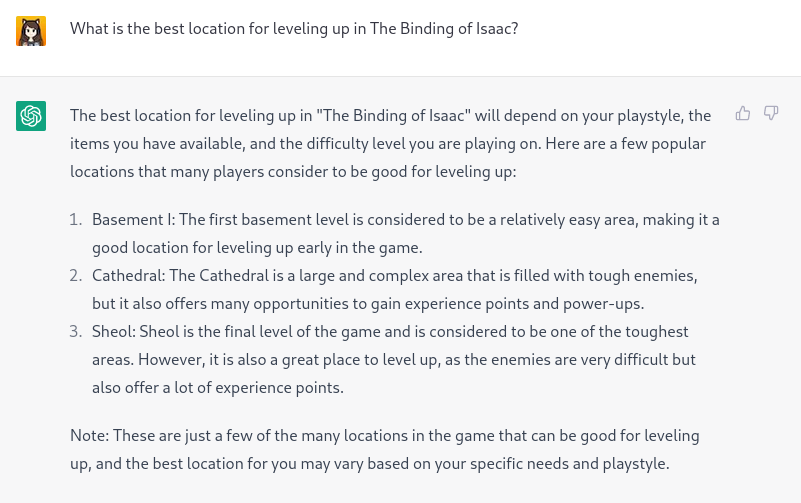Click the thumbs up icon
801x503 pixels.
coord(743,113)
